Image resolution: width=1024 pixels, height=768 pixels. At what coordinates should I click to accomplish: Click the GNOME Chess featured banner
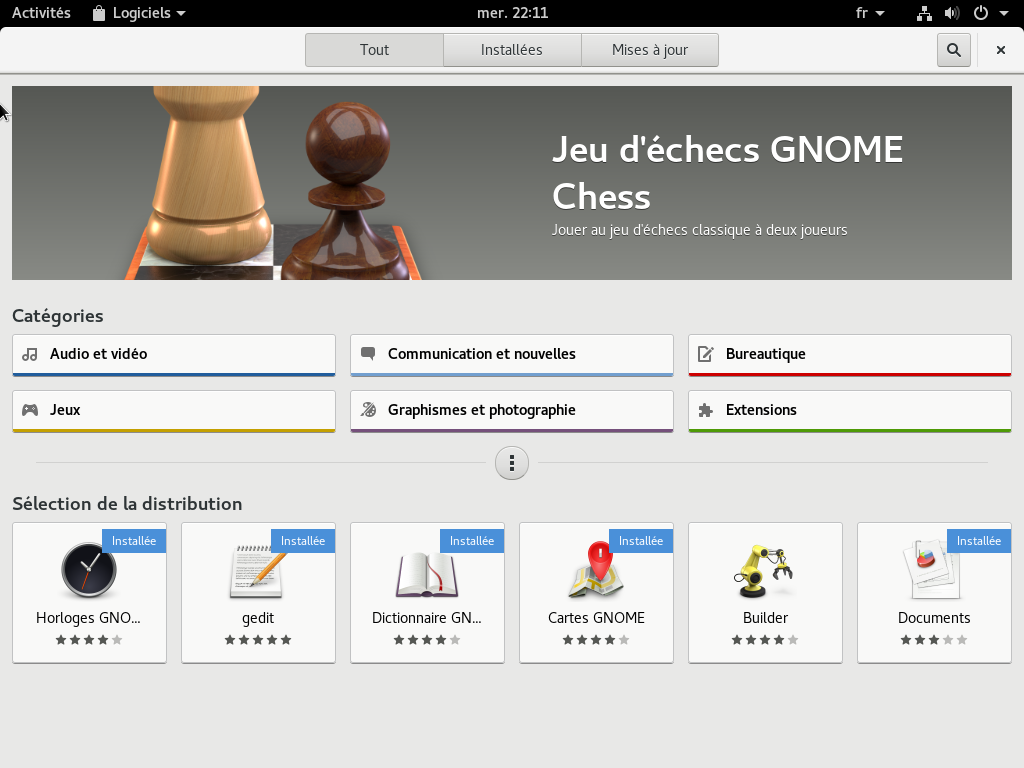(512, 183)
